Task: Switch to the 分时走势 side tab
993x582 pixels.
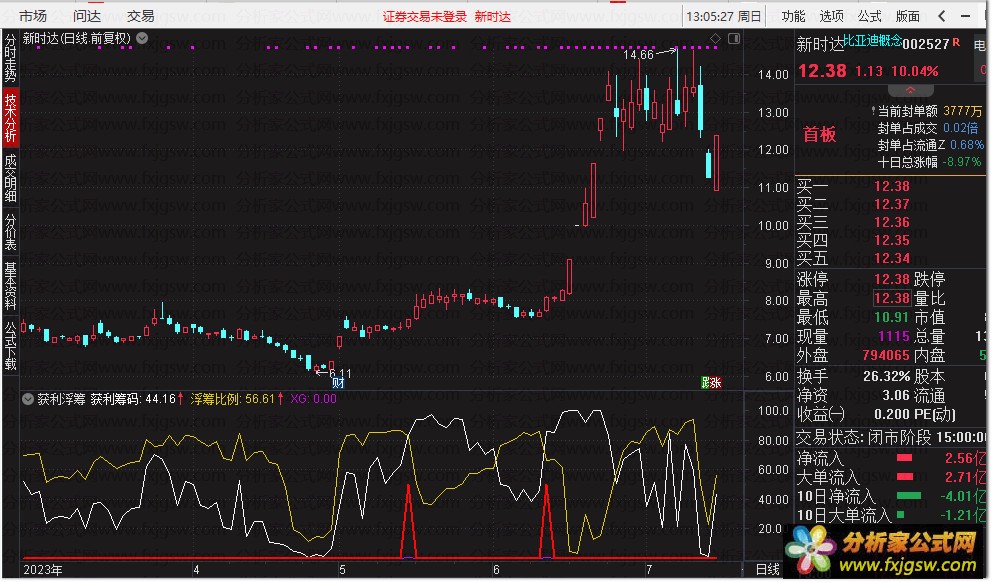Action: [x=10, y=58]
